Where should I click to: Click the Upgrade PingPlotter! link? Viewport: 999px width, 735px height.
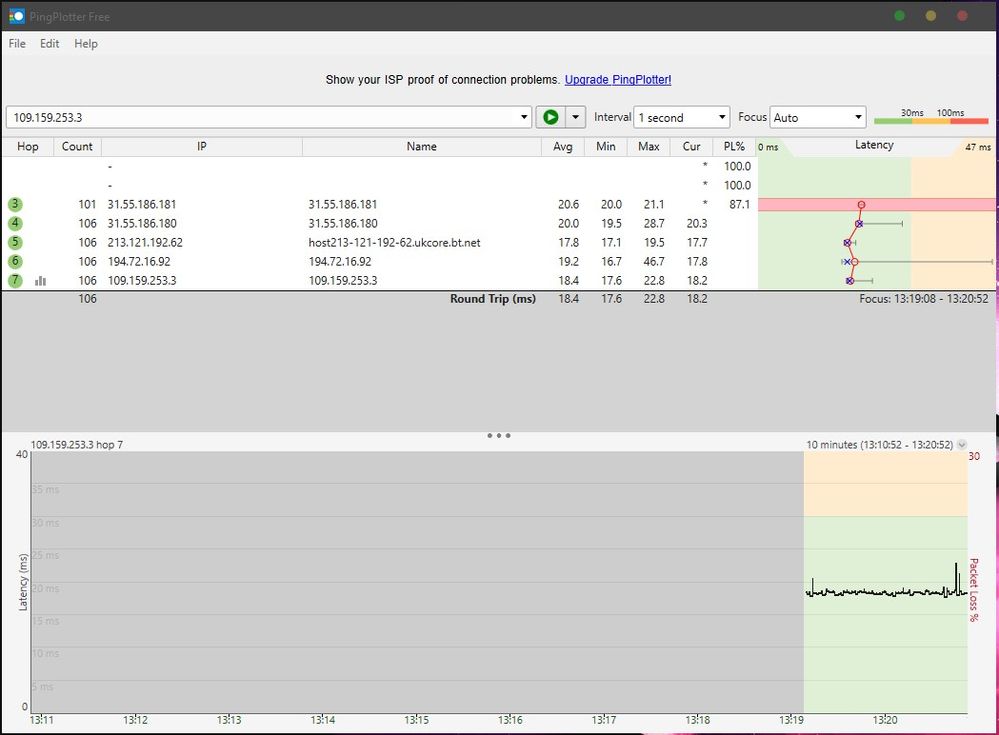pos(617,80)
